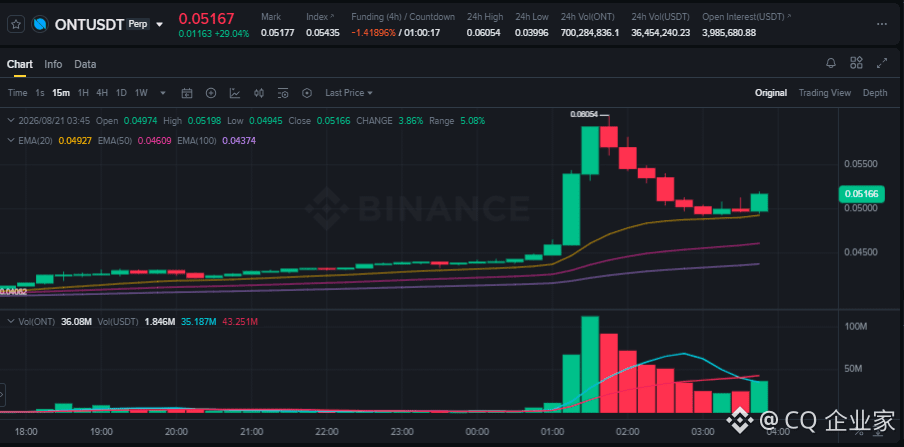This screenshot has width=904, height=447.
Task: Click the Vol(ONT) 36.08M reading
Action: [x=76, y=321]
